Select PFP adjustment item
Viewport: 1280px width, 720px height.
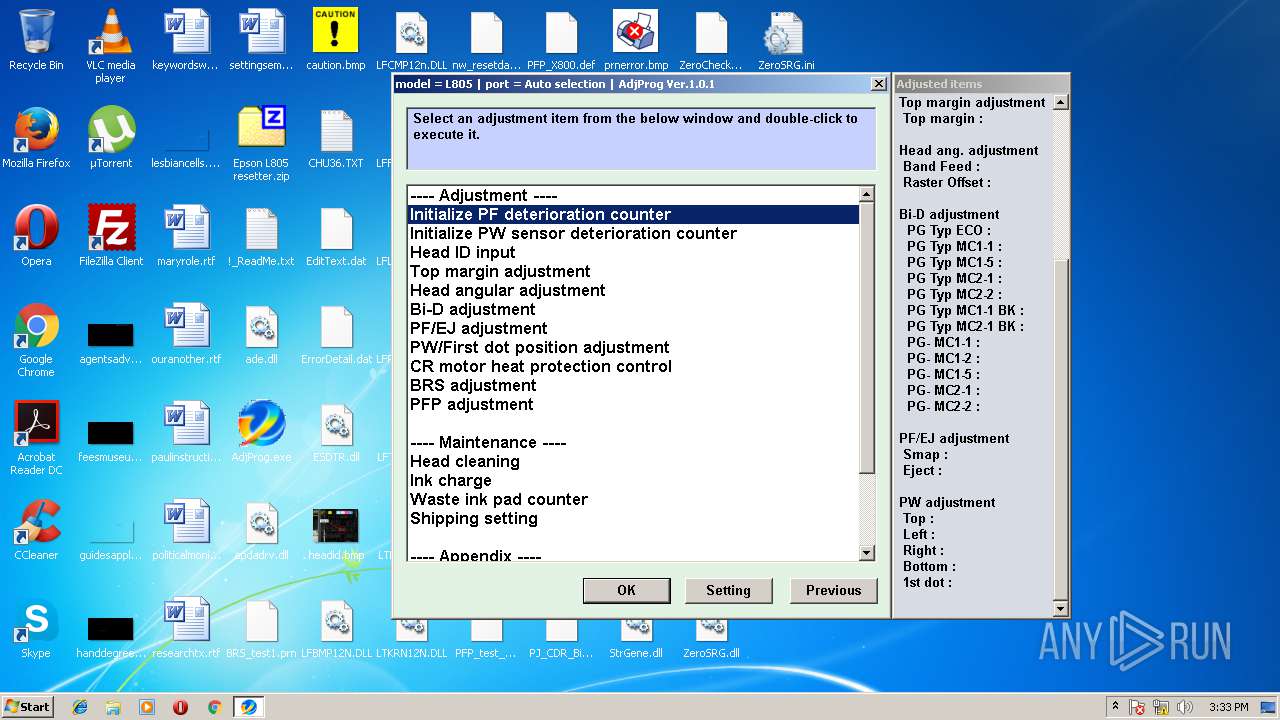pyautogui.click(x=633, y=404)
